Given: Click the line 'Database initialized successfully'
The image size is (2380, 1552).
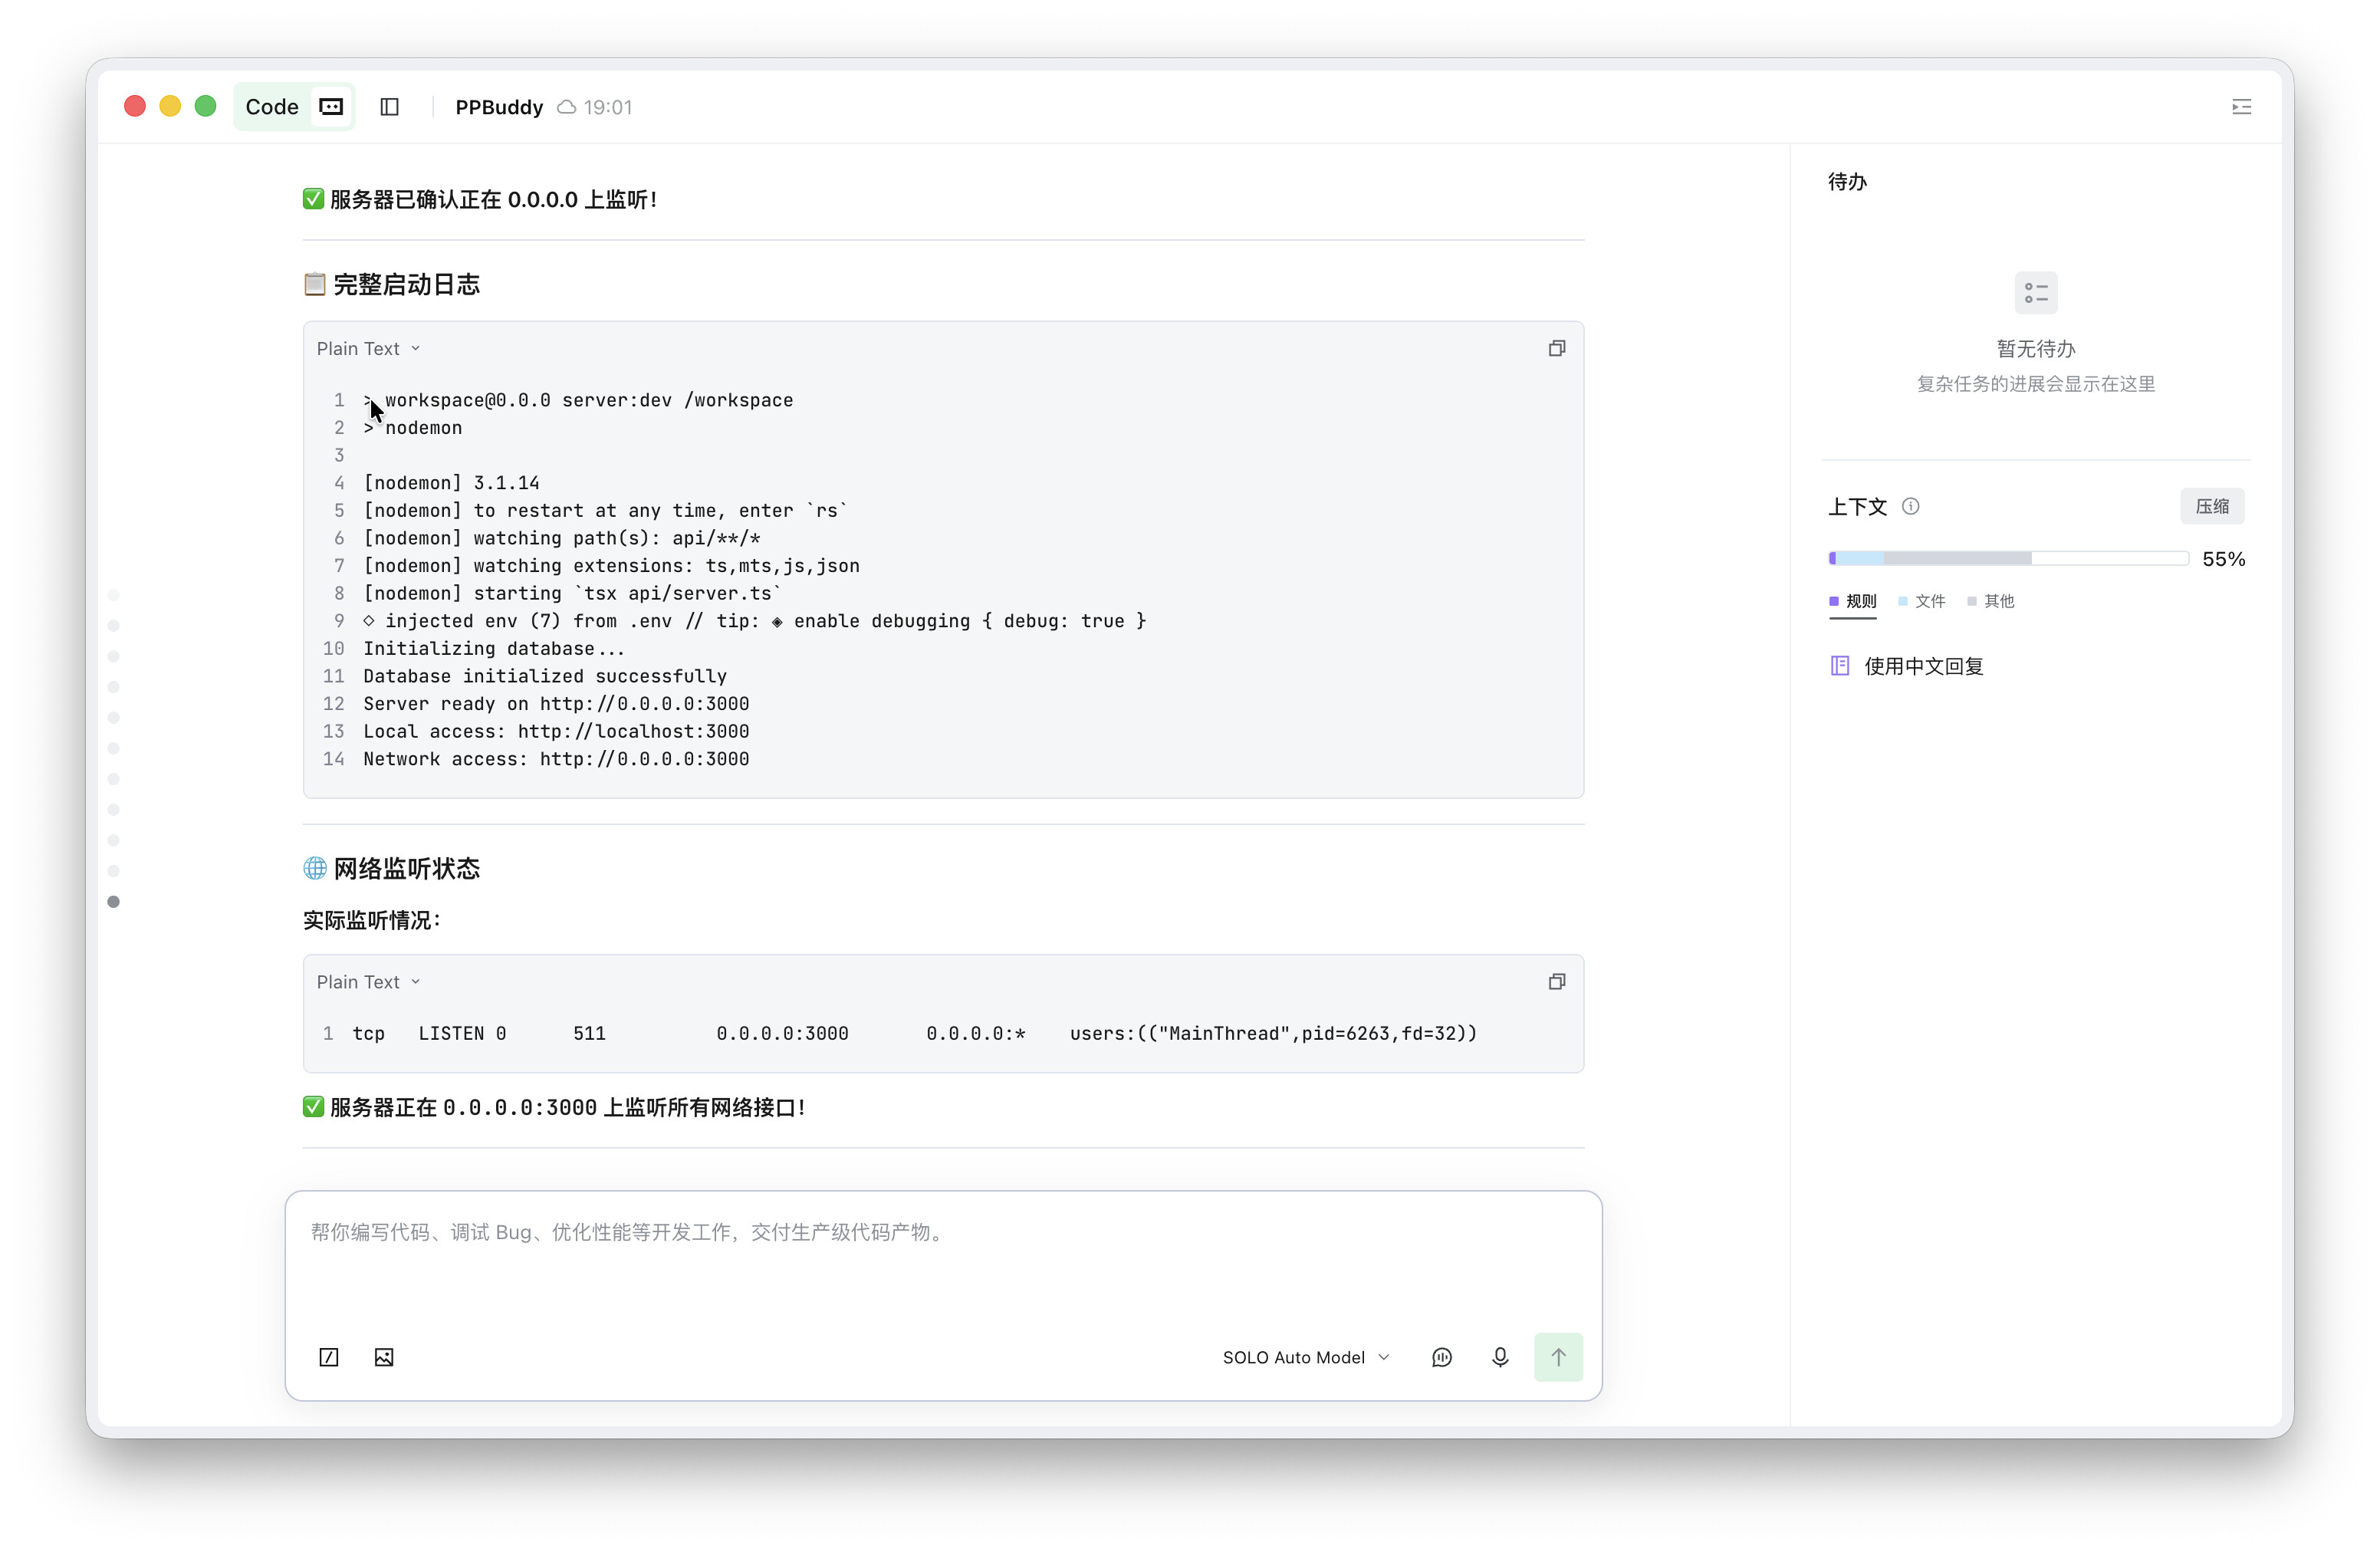Looking at the screenshot, I should (545, 676).
